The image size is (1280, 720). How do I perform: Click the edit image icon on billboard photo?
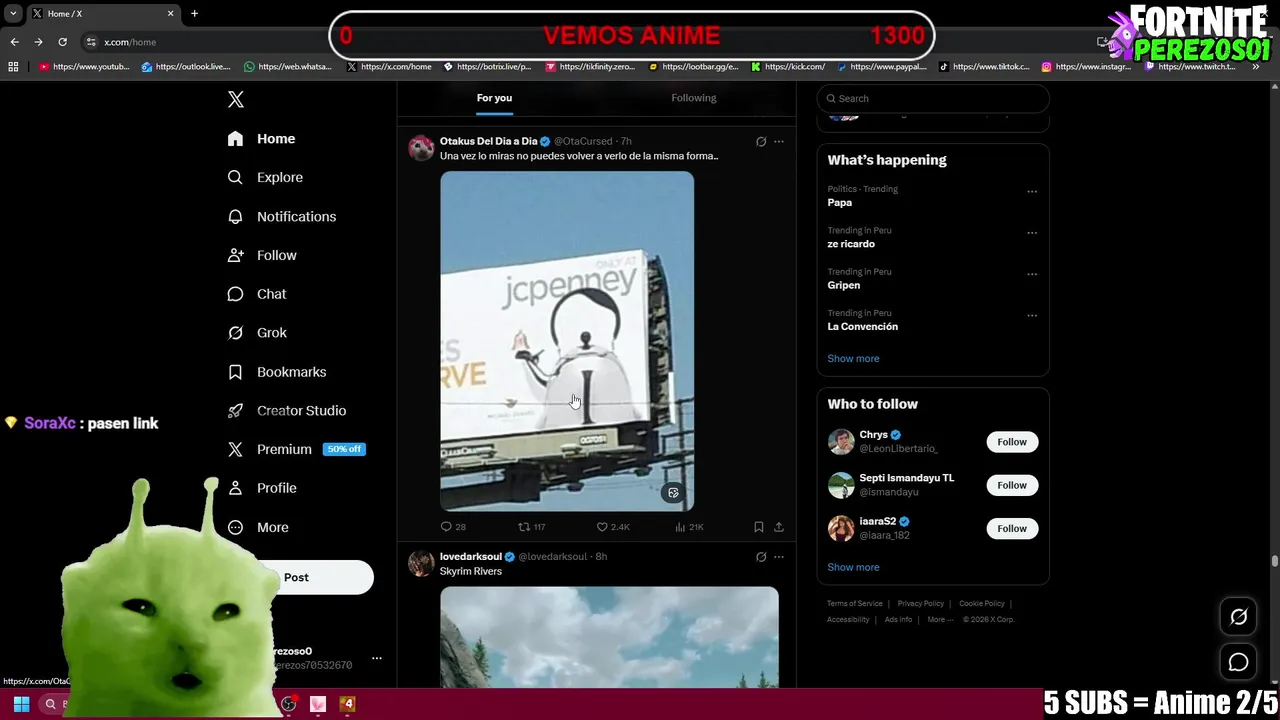[673, 493]
